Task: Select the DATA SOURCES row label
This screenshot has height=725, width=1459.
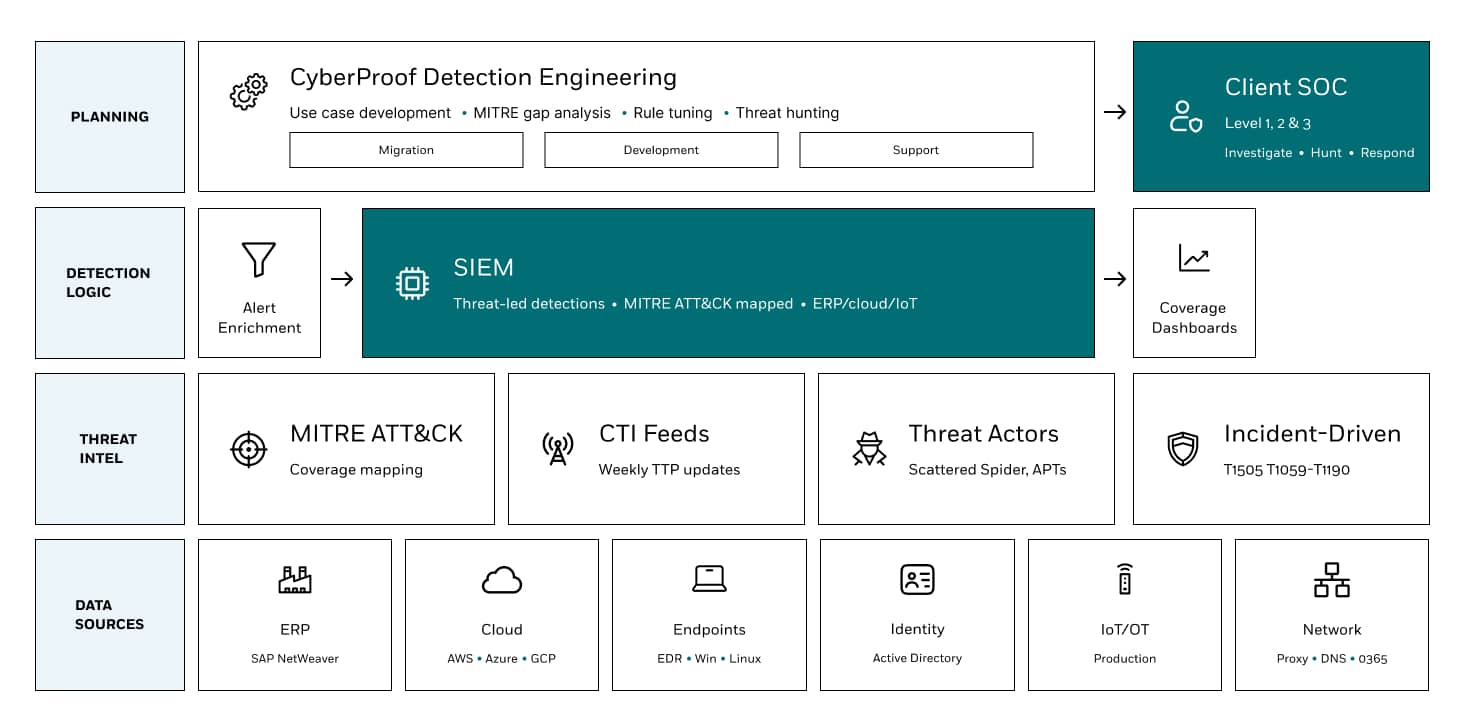Action: click(x=109, y=615)
